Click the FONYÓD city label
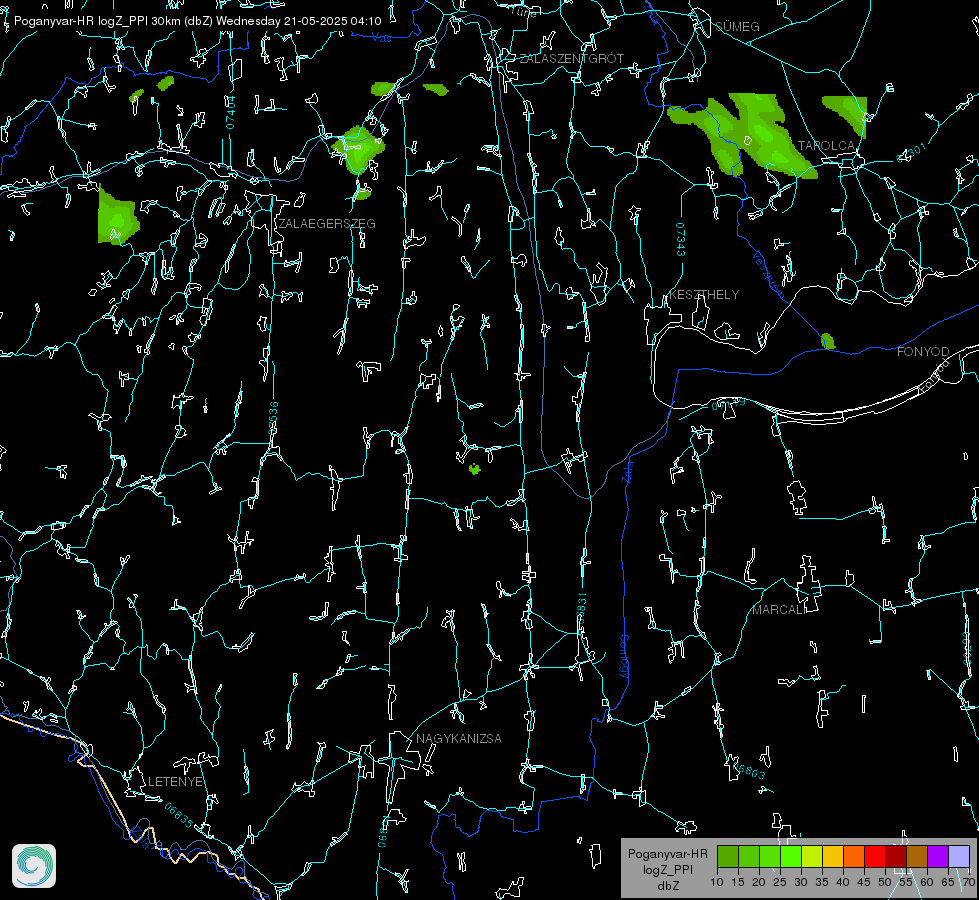979x900 pixels. [x=923, y=352]
